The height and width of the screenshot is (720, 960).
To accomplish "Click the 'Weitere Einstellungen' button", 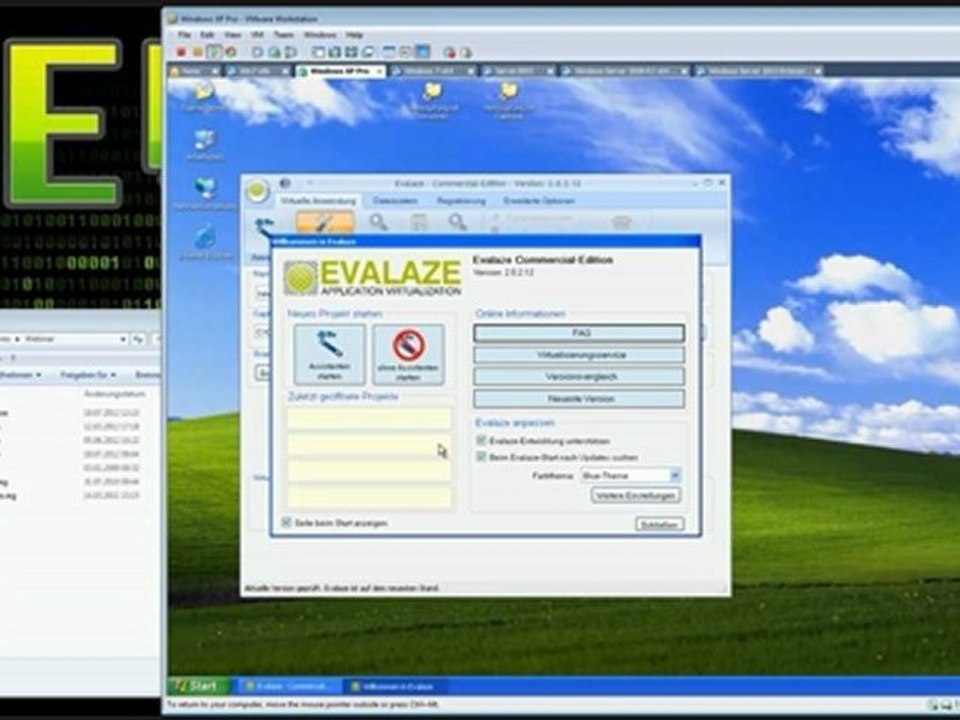I will click(x=636, y=495).
